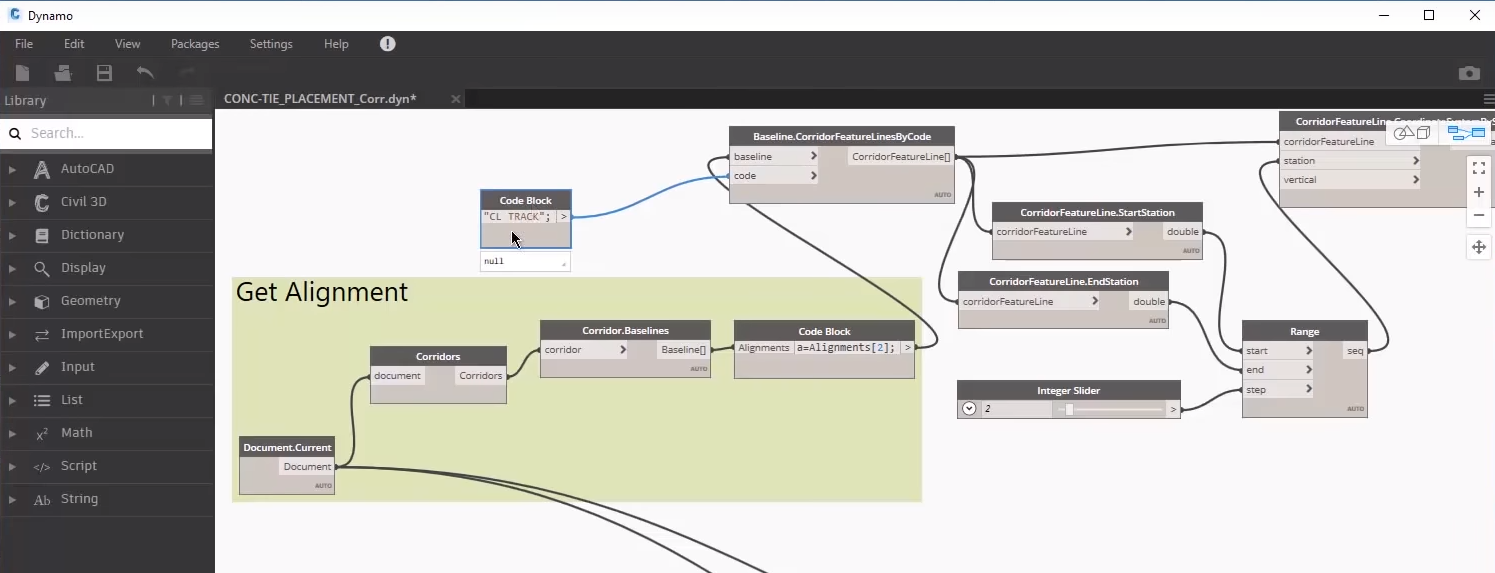Screen dimensions: 1495x573
Task: Click the String category icon
Action: (42, 499)
